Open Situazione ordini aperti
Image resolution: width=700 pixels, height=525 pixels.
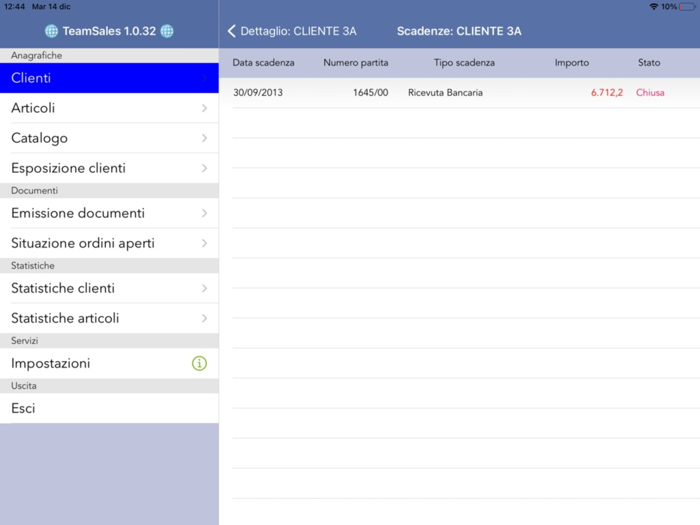(109, 243)
